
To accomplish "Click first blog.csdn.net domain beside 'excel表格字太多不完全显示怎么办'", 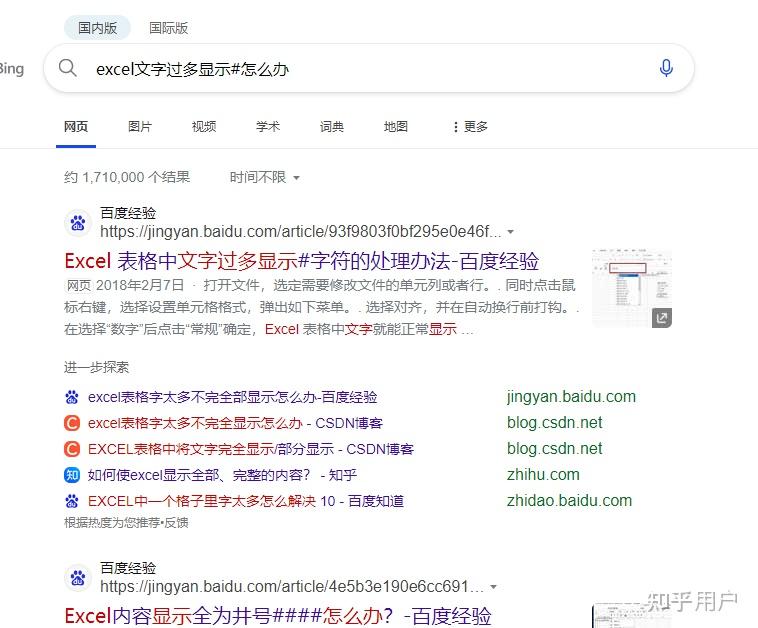I will click(554, 423).
